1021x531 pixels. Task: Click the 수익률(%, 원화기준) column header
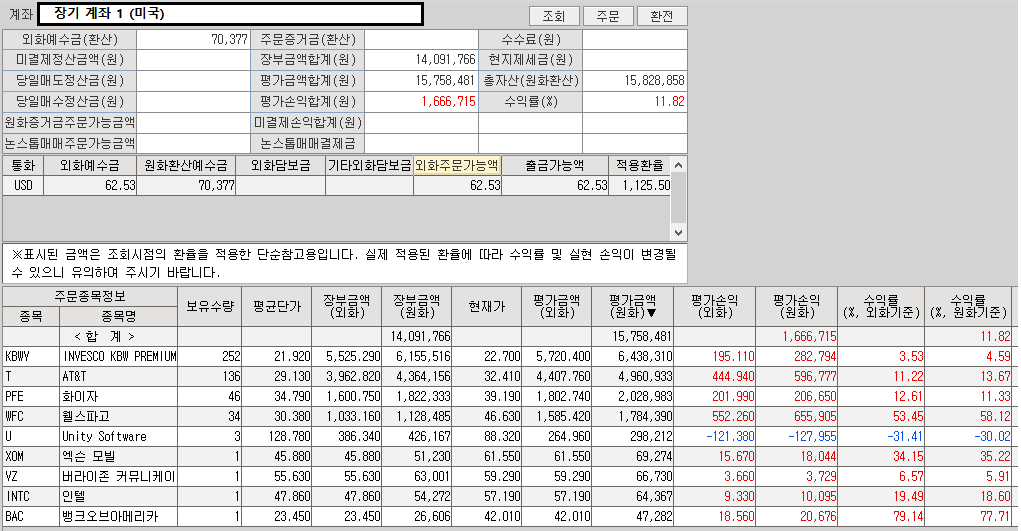(970, 306)
